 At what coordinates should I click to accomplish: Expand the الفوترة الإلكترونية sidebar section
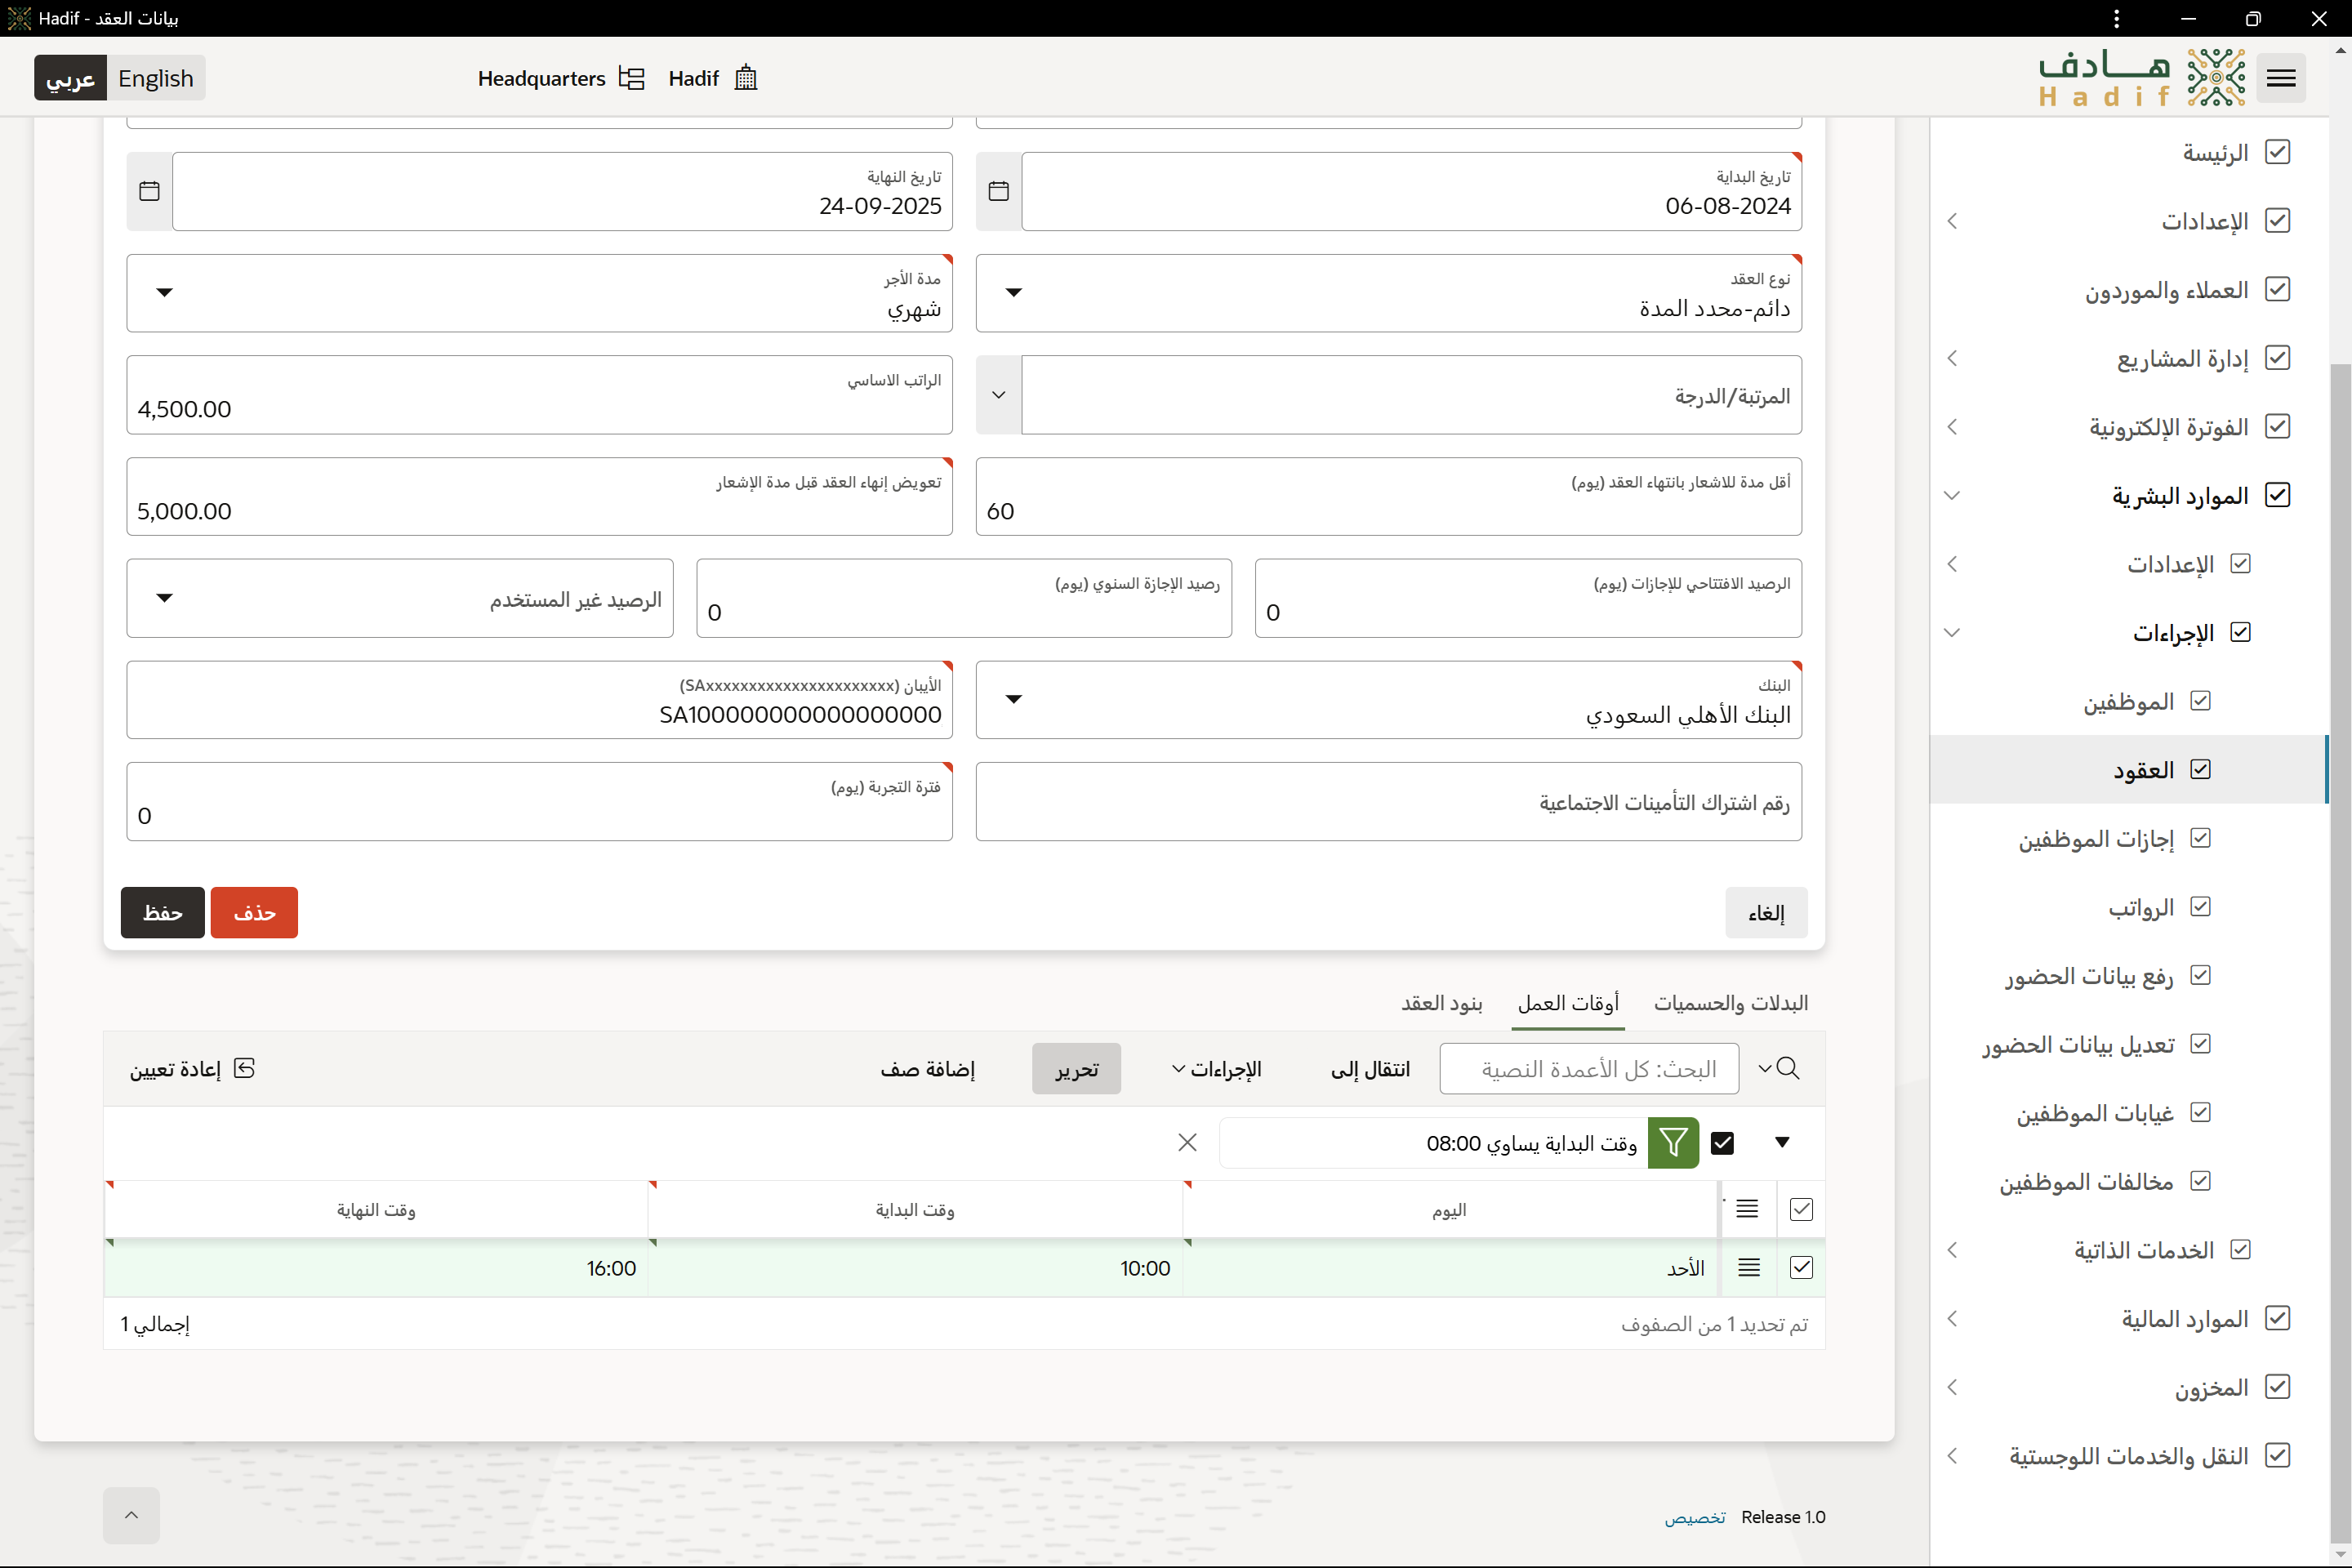(x=1952, y=427)
